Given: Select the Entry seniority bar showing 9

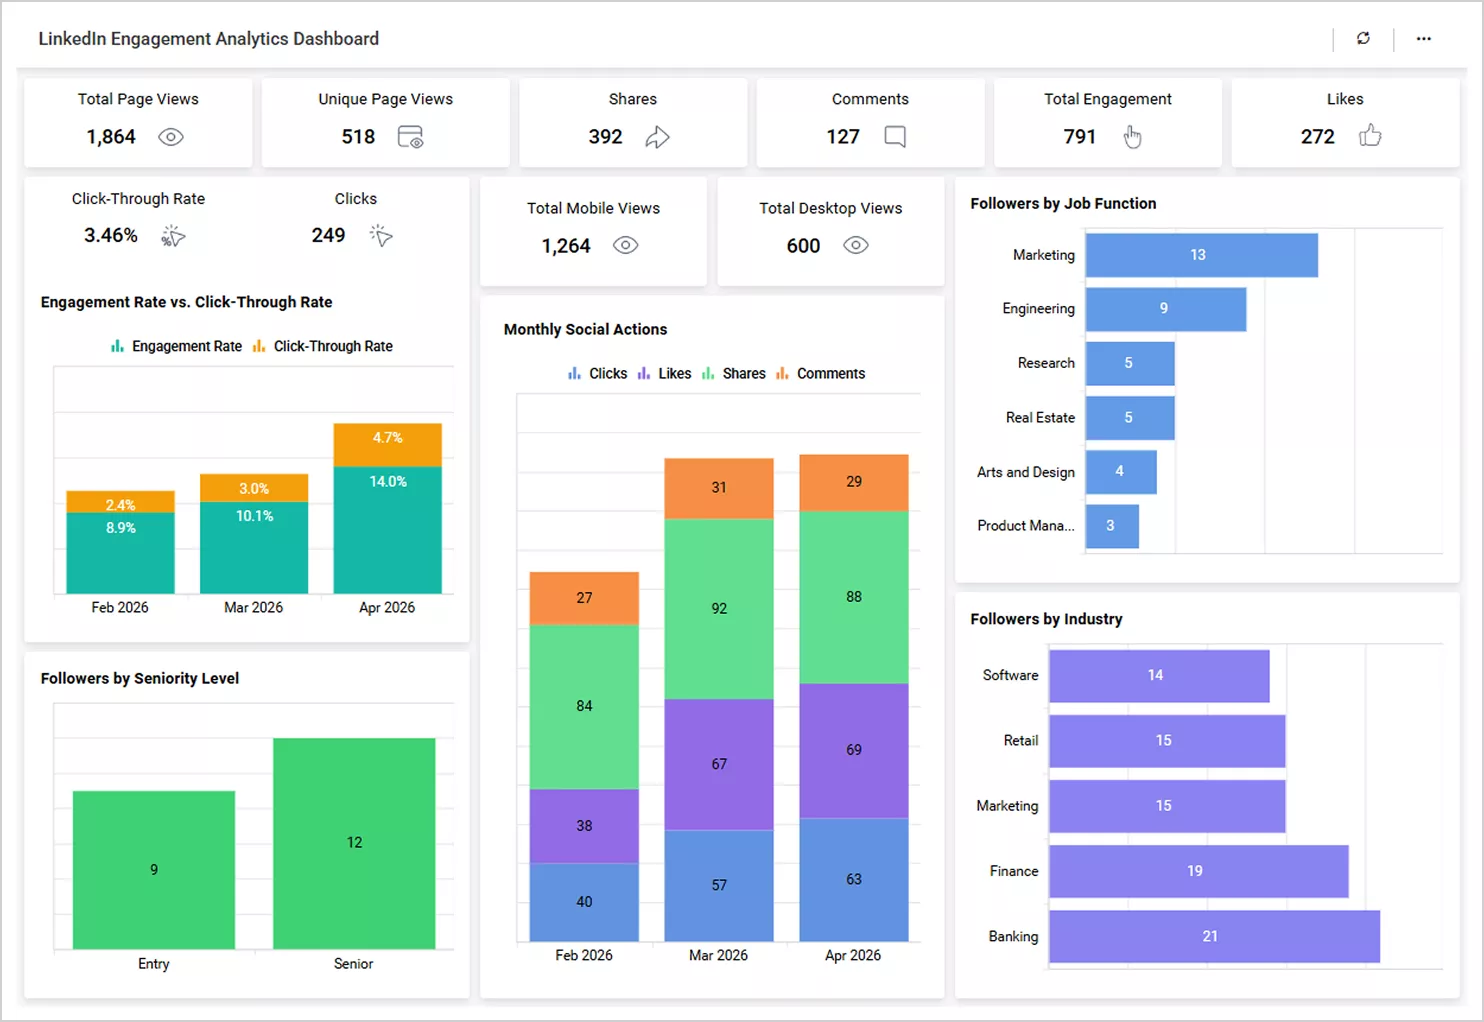Looking at the screenshot, I should click(154, 870).
